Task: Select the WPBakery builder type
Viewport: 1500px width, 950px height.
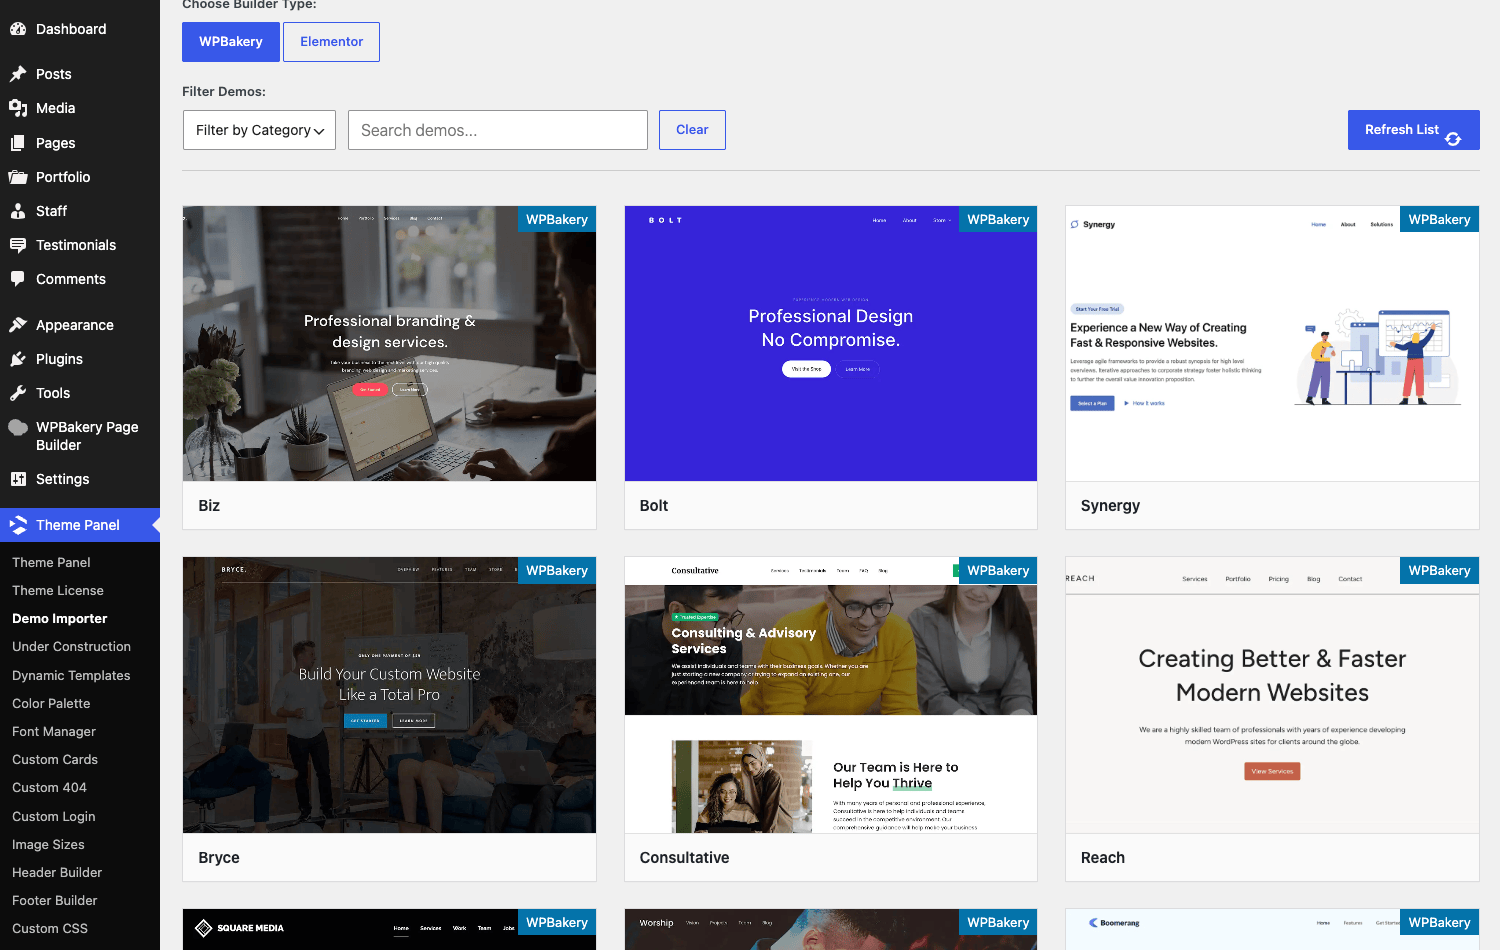Action: [x=231, y=42]
